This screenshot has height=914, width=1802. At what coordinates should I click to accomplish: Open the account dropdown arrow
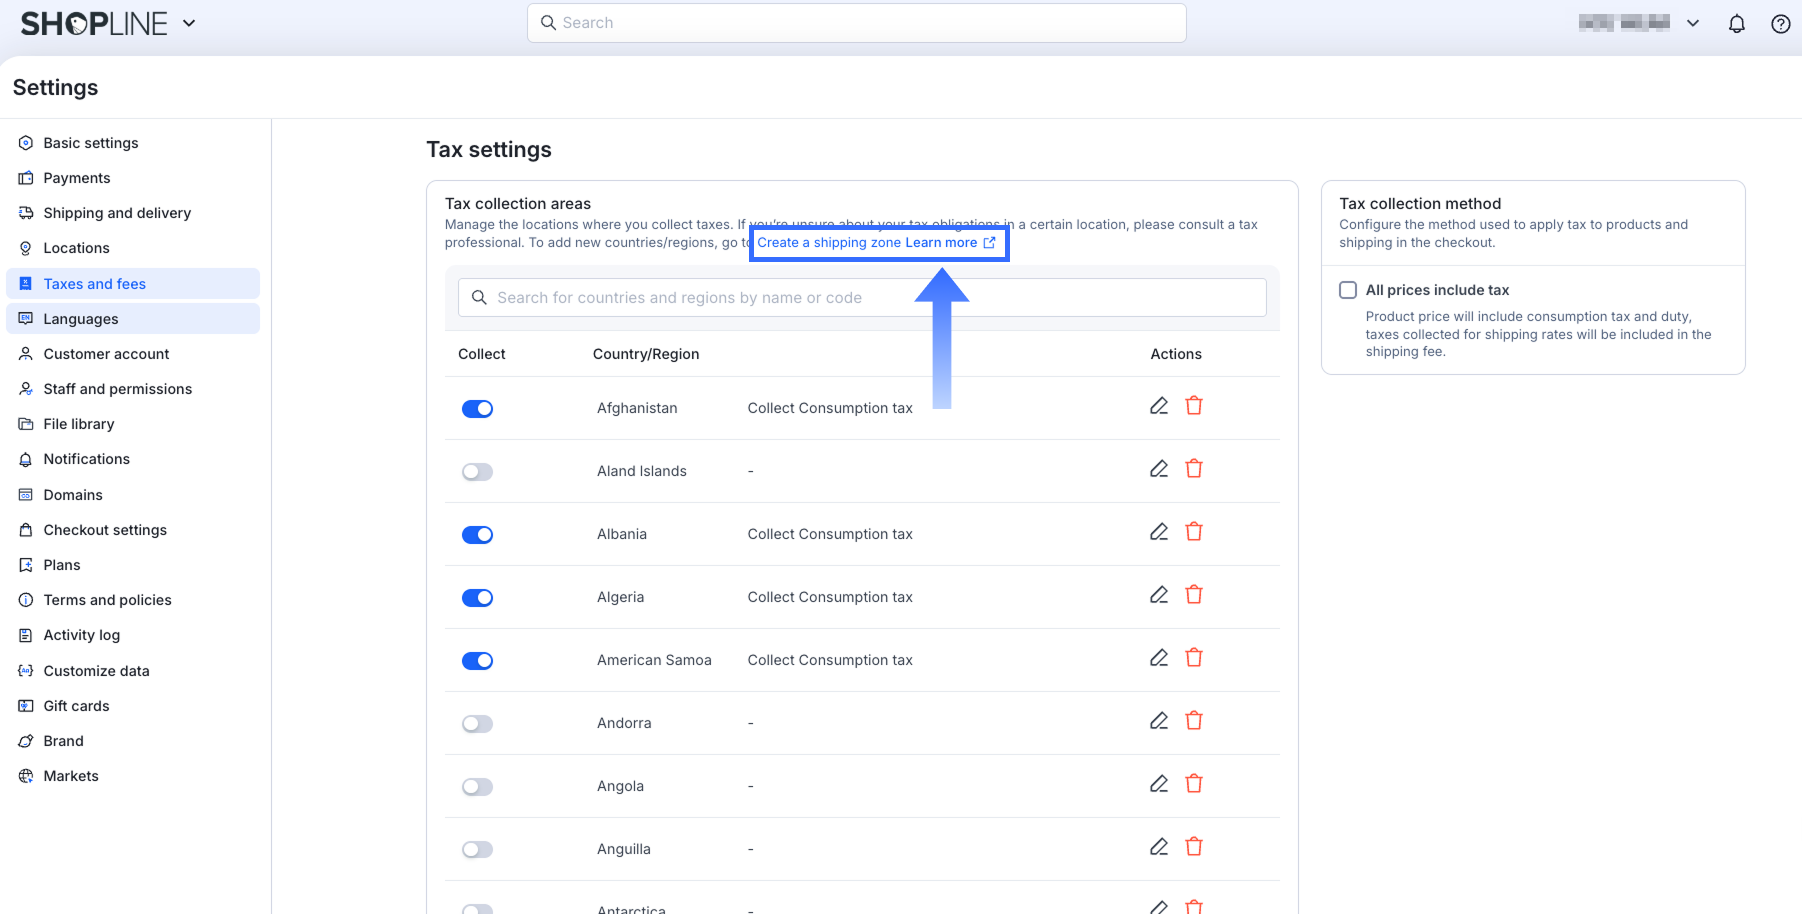click(x=1692, y=23)
